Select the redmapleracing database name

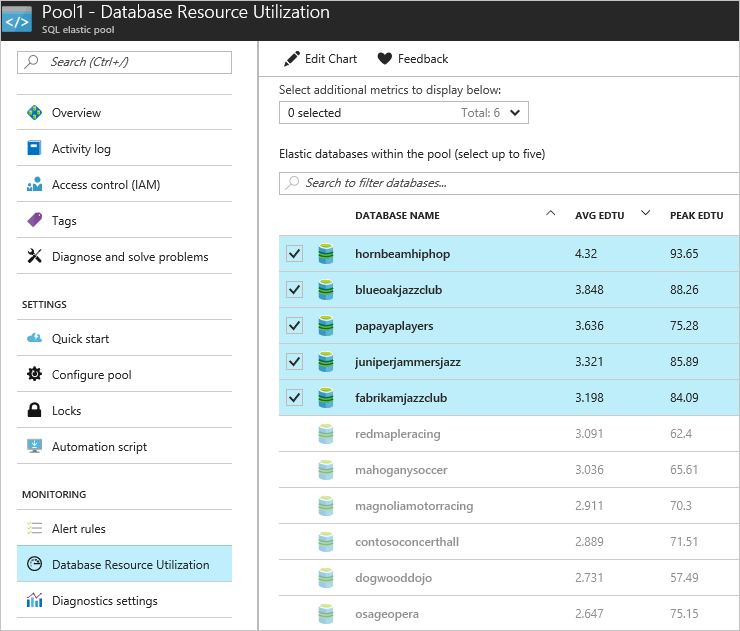pyautogui.click(x=397, y=434)
